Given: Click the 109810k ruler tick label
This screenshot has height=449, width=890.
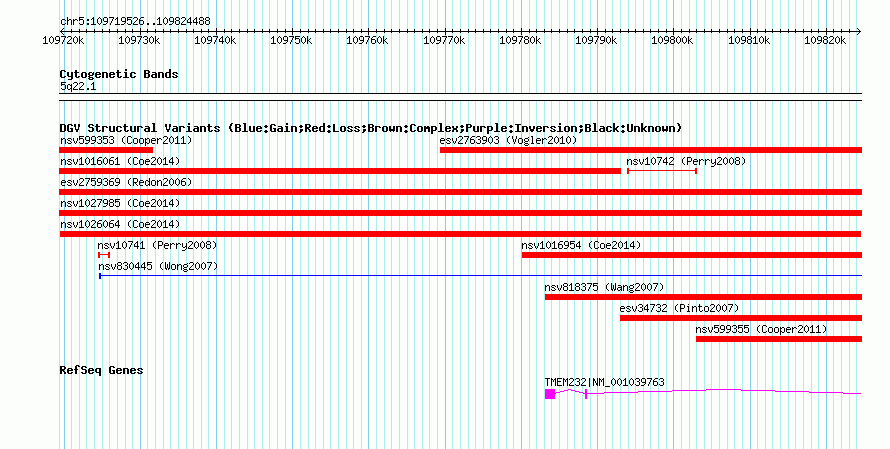Looking at the screenshot, I should point(750,41).
